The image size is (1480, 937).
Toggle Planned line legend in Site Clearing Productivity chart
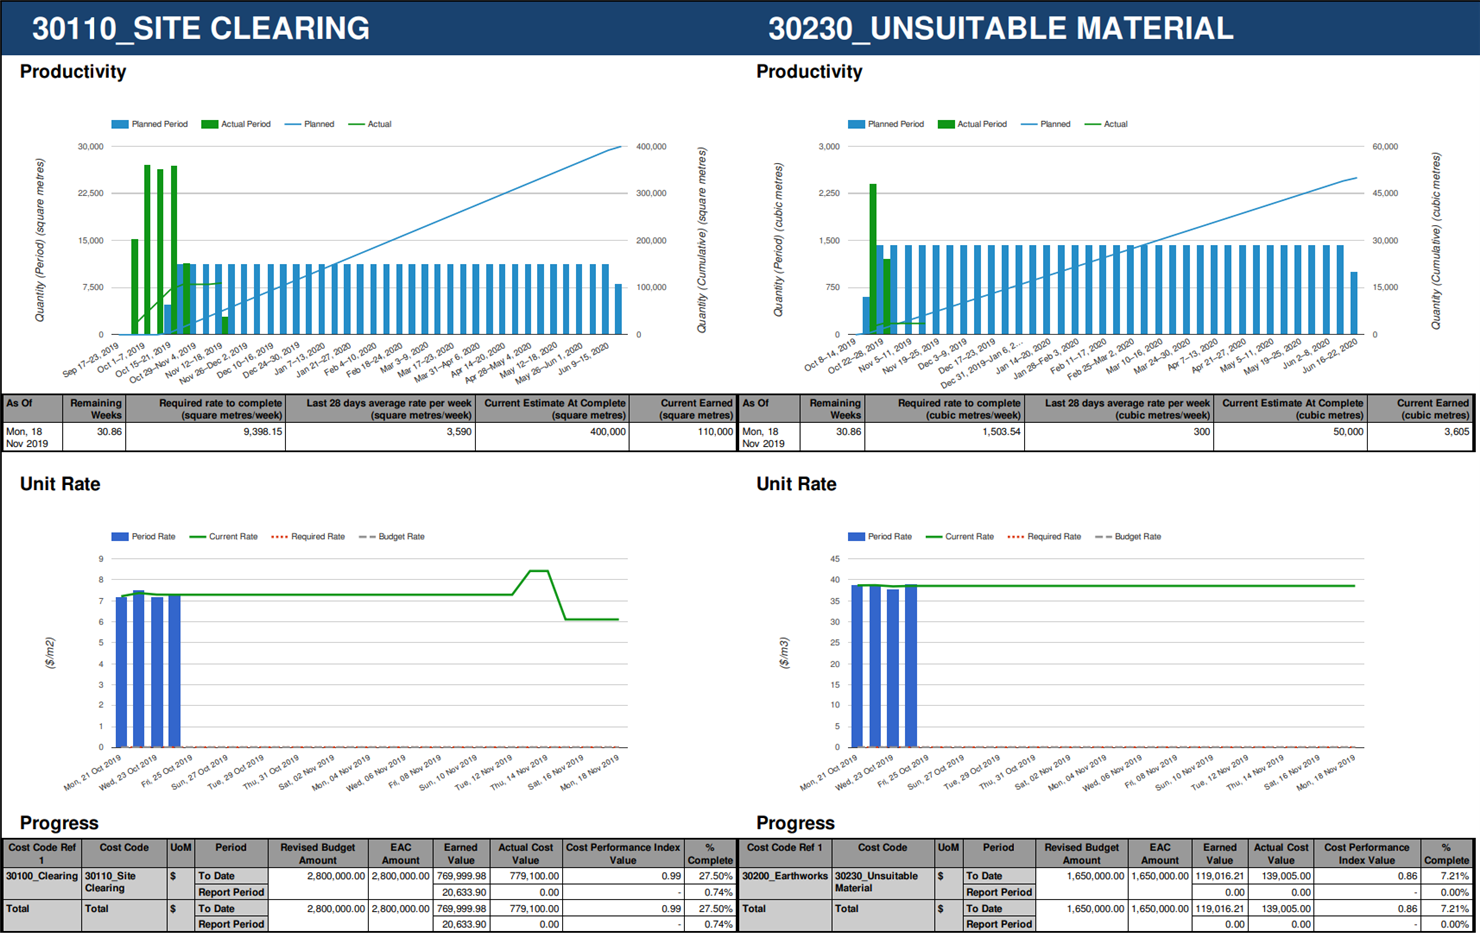[310, 124]
